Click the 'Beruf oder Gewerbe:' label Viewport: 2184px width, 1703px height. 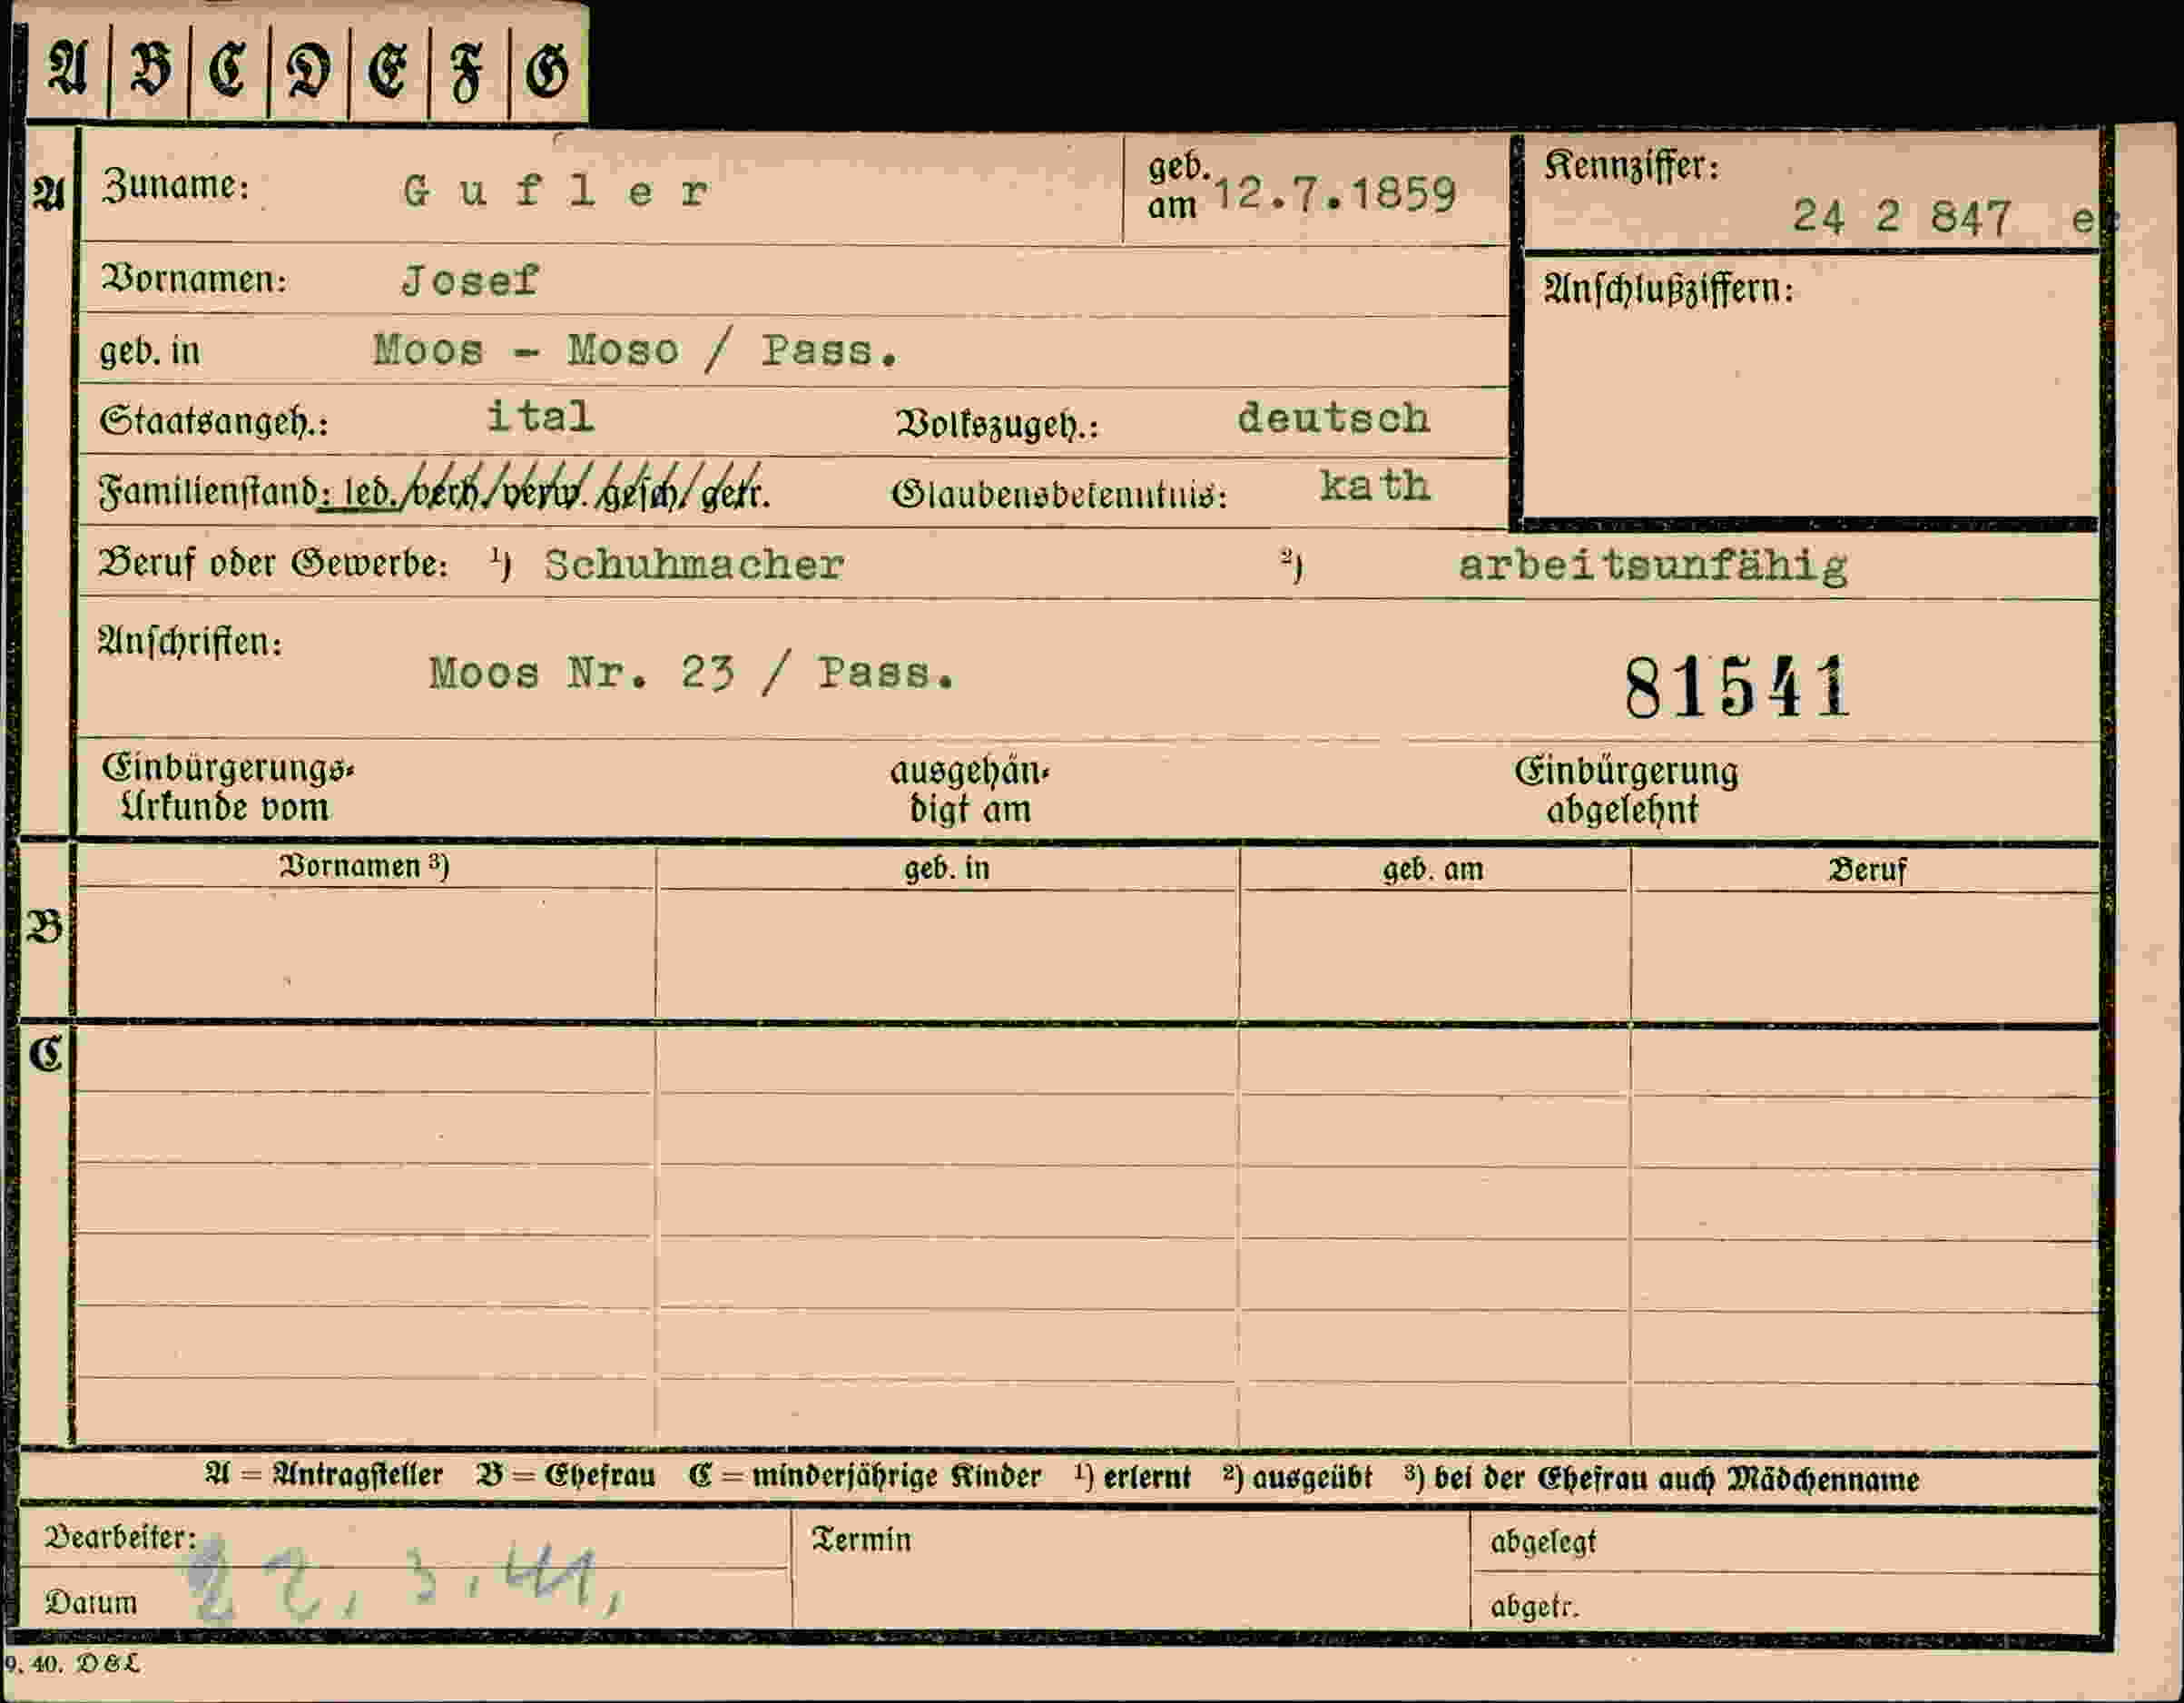(272, 564)
